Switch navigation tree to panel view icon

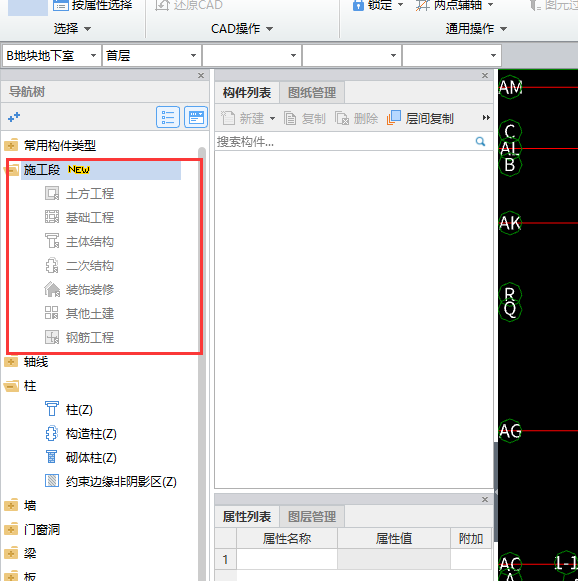196,117
